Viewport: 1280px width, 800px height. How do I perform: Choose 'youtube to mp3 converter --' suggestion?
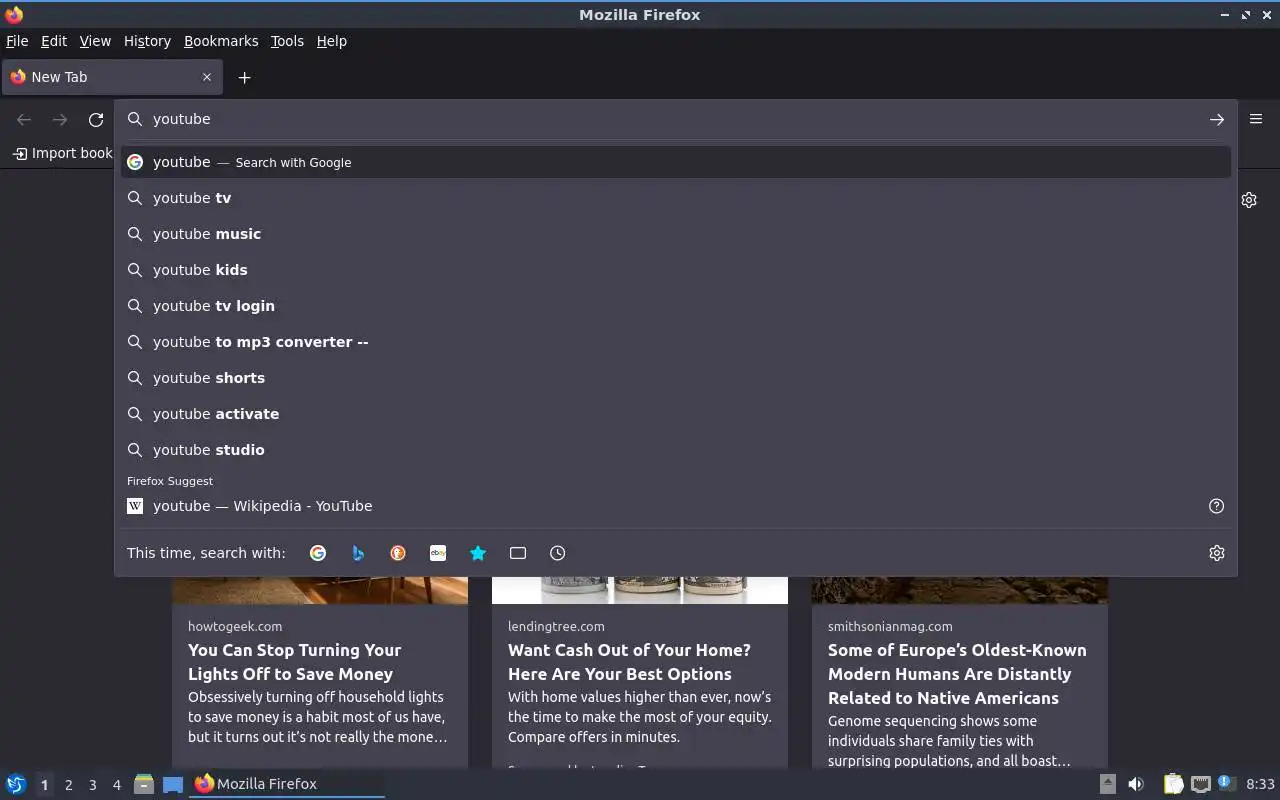(676, 342)
